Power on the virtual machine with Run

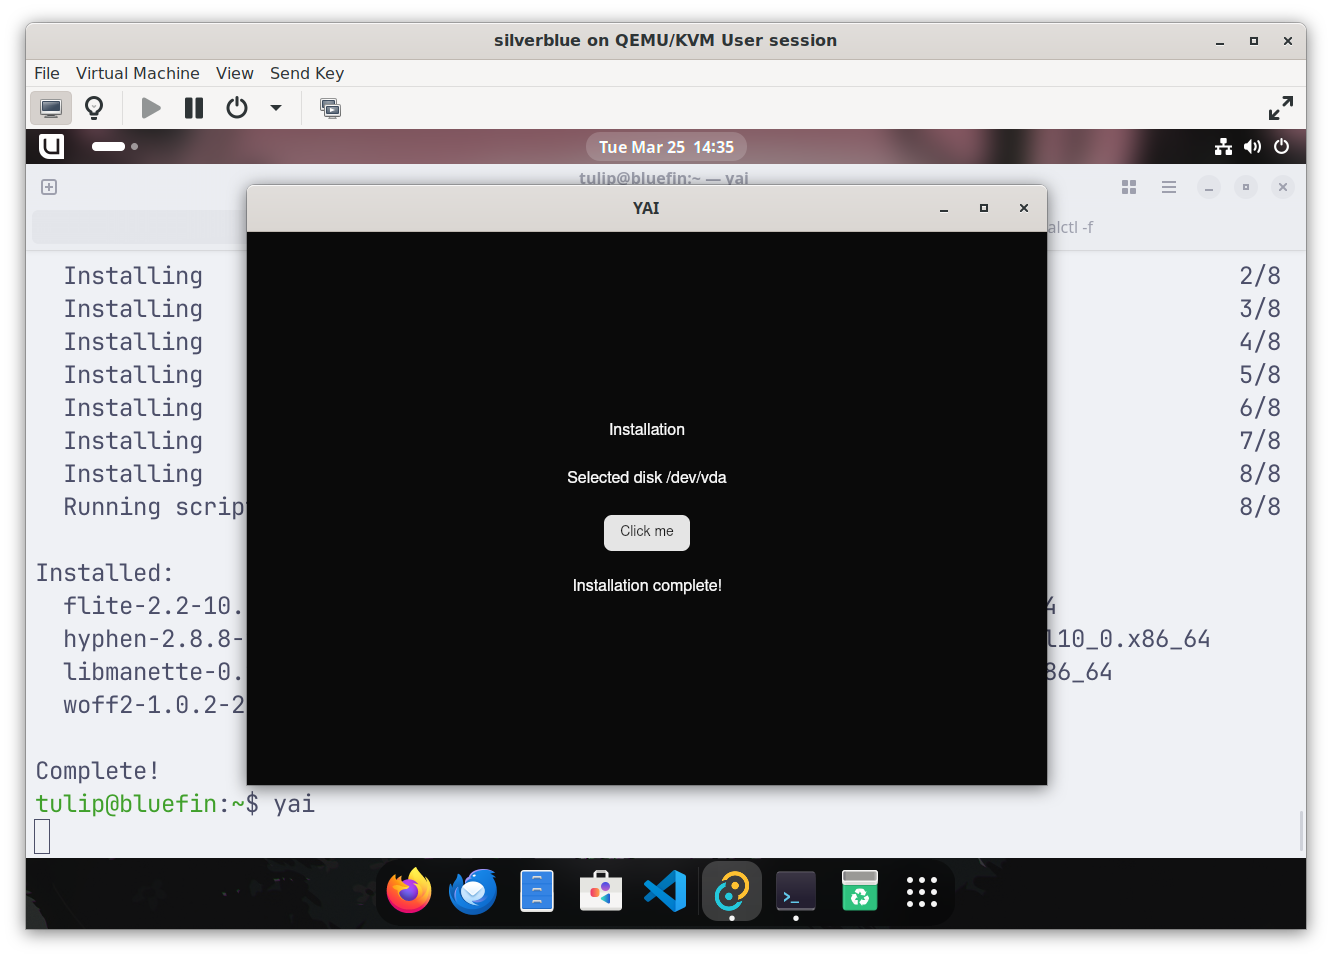(x=151, y=107)
